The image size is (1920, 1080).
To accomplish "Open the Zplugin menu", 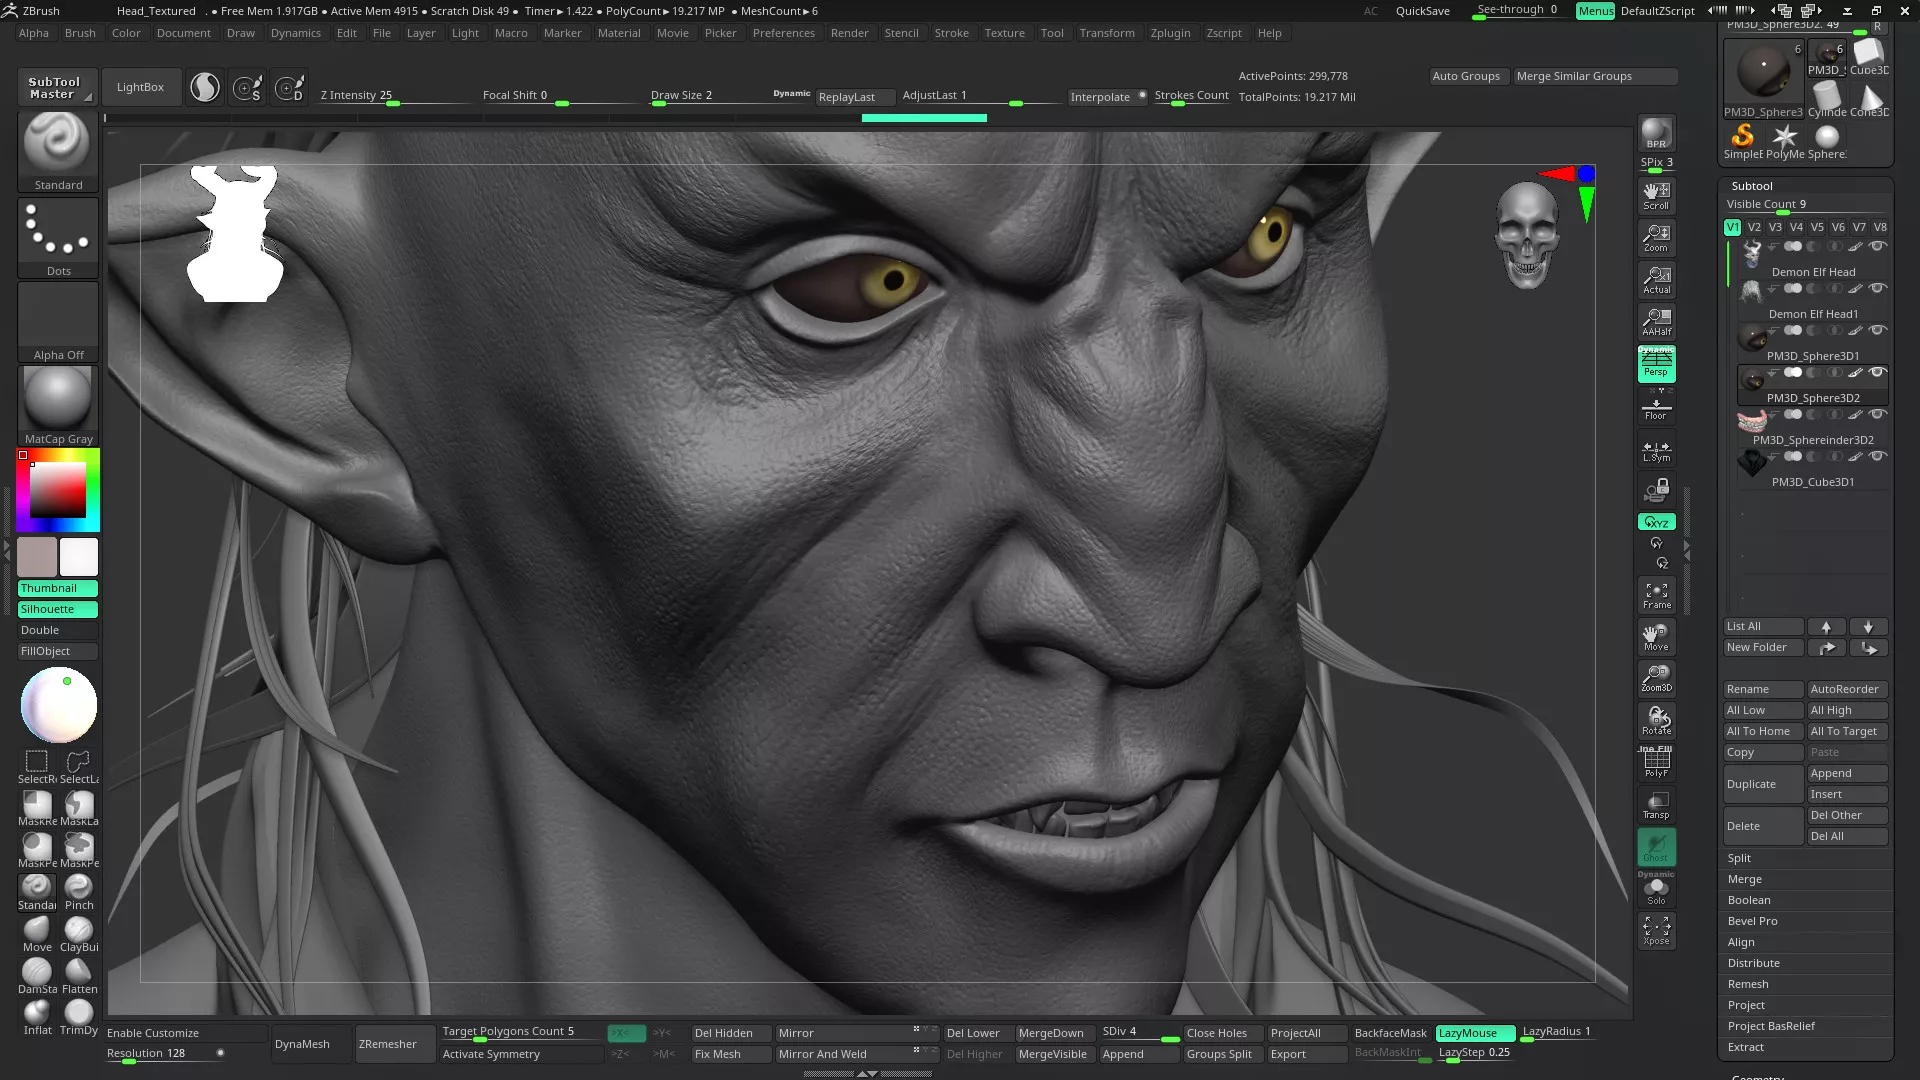I will pyautogui.click(x=1170, y=33).
